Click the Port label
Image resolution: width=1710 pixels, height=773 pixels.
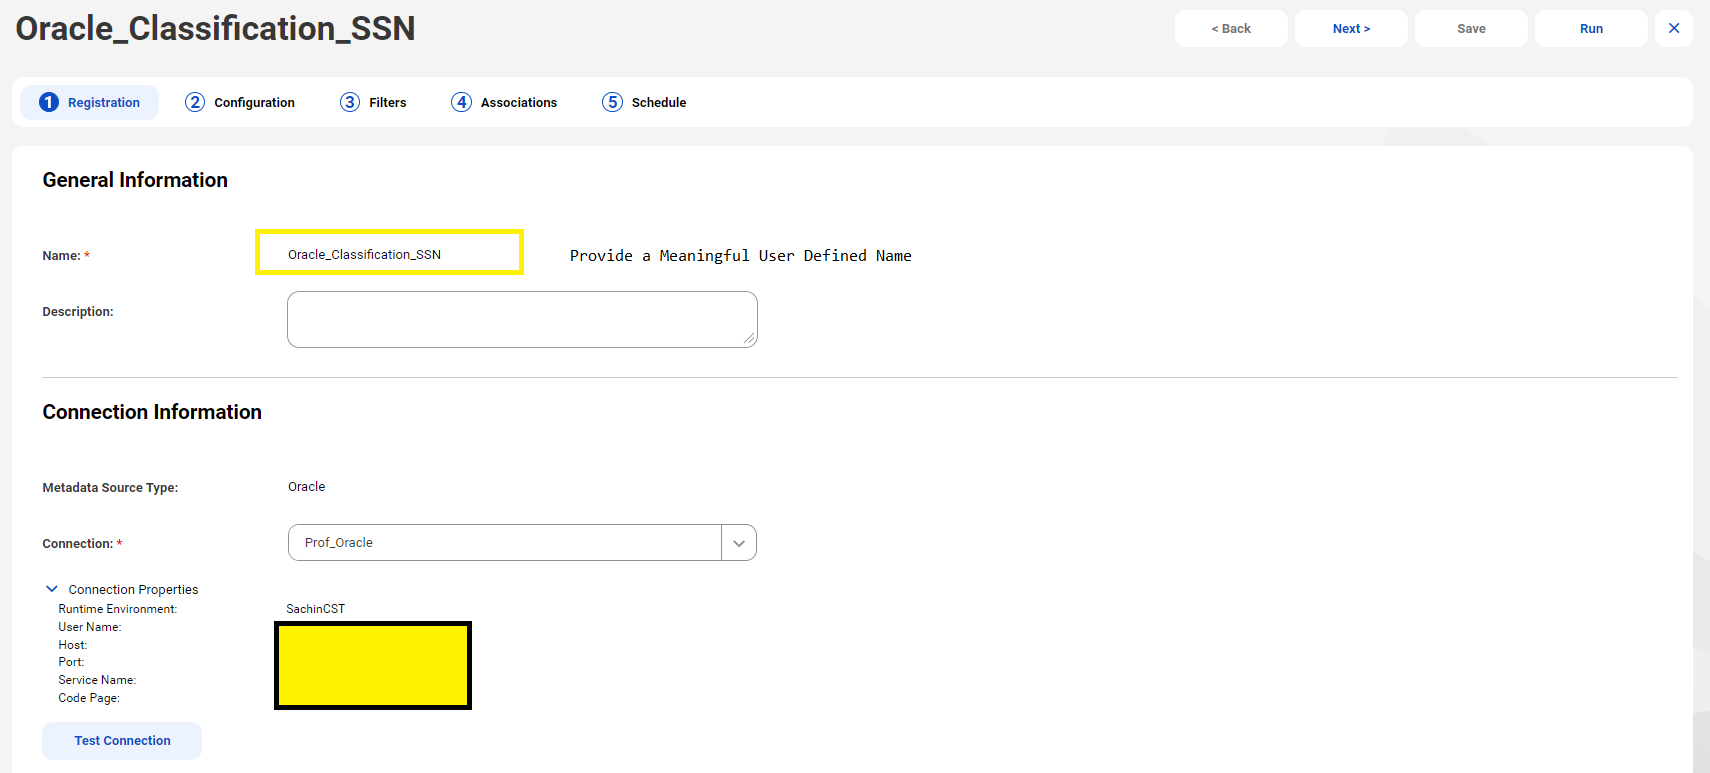[71, 662]
